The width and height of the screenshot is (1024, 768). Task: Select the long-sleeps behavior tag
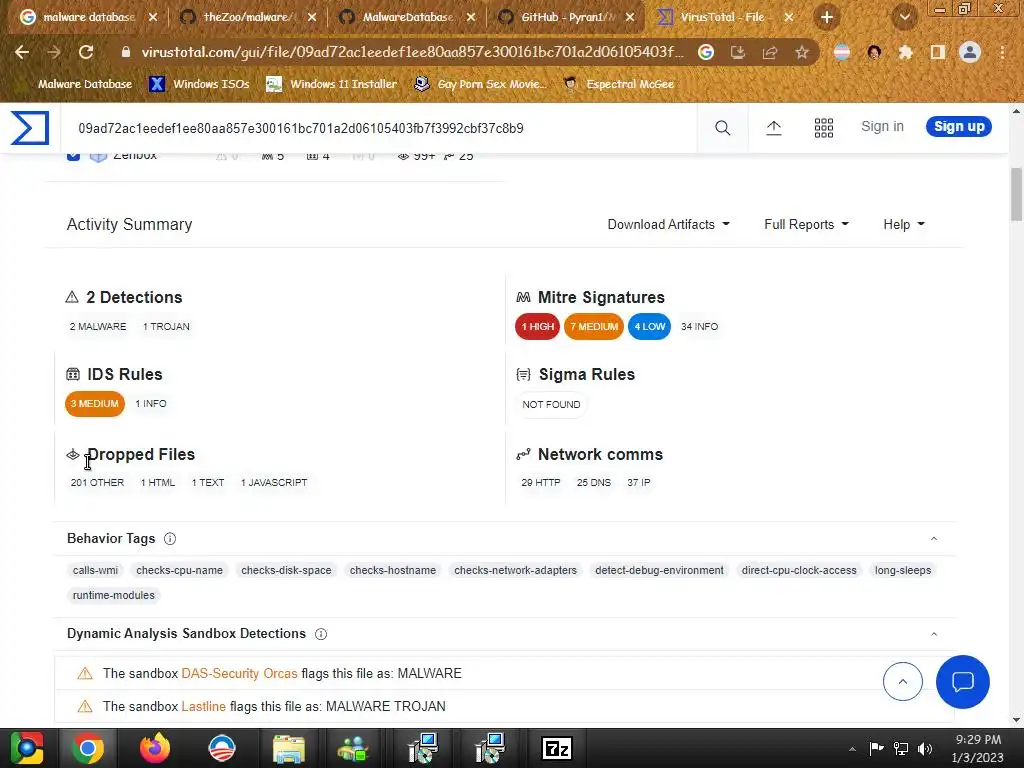coord(903,570)
